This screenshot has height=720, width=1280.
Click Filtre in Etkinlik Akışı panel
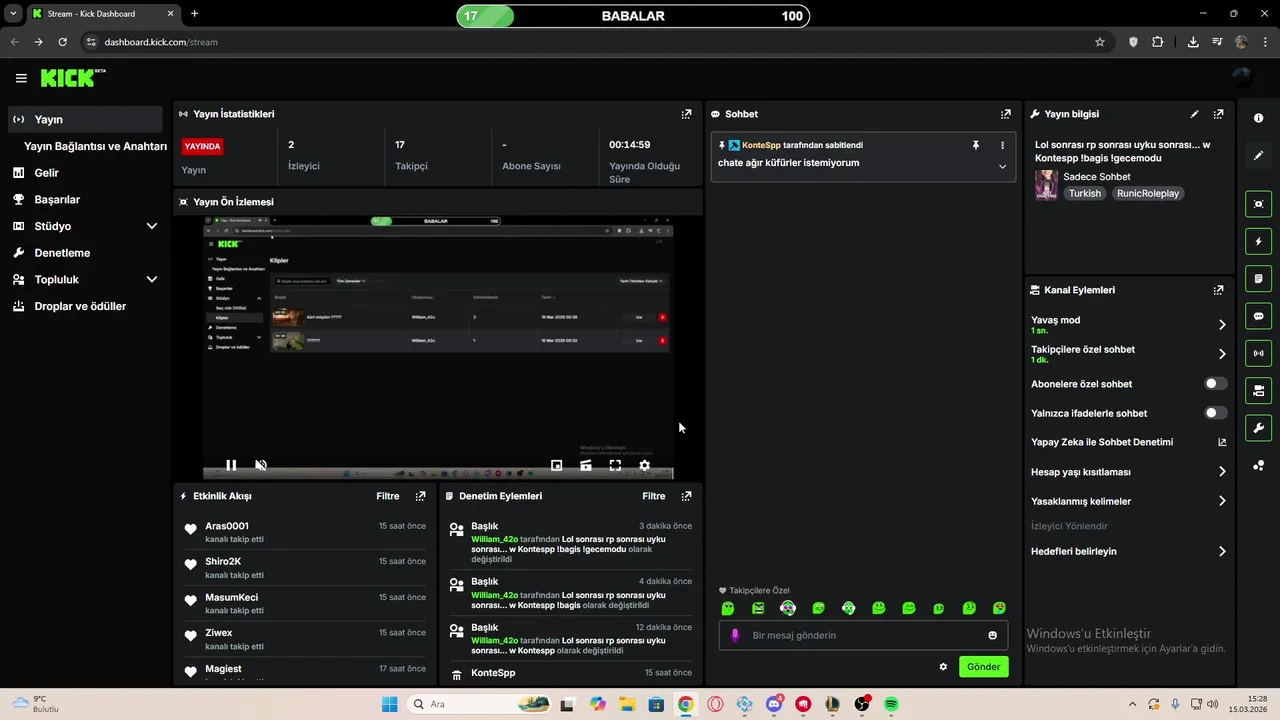[x=388, y=496]
